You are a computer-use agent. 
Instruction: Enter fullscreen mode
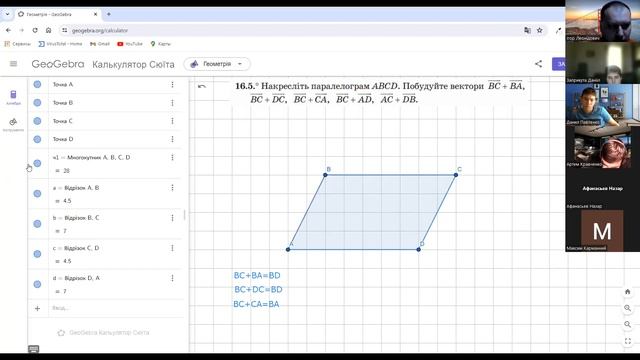(627, 341)
